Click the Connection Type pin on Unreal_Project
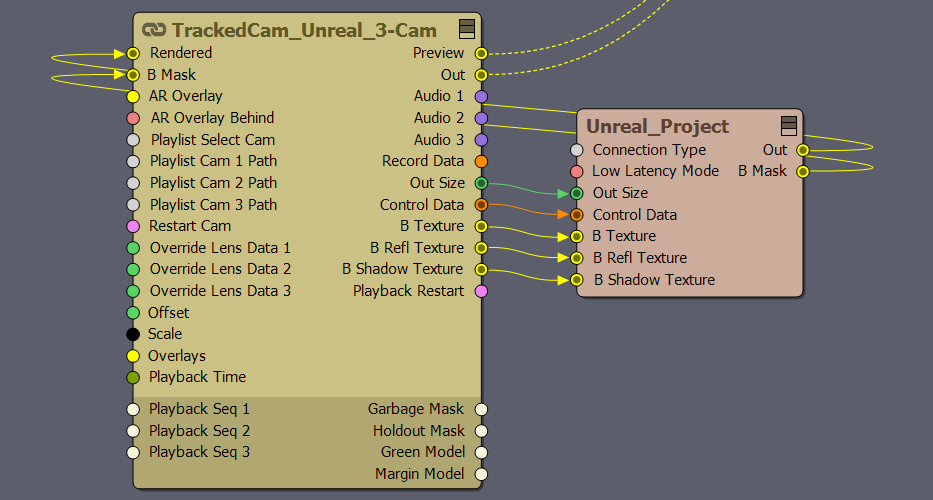Viewport: 933px width, 500px height. 577,150
